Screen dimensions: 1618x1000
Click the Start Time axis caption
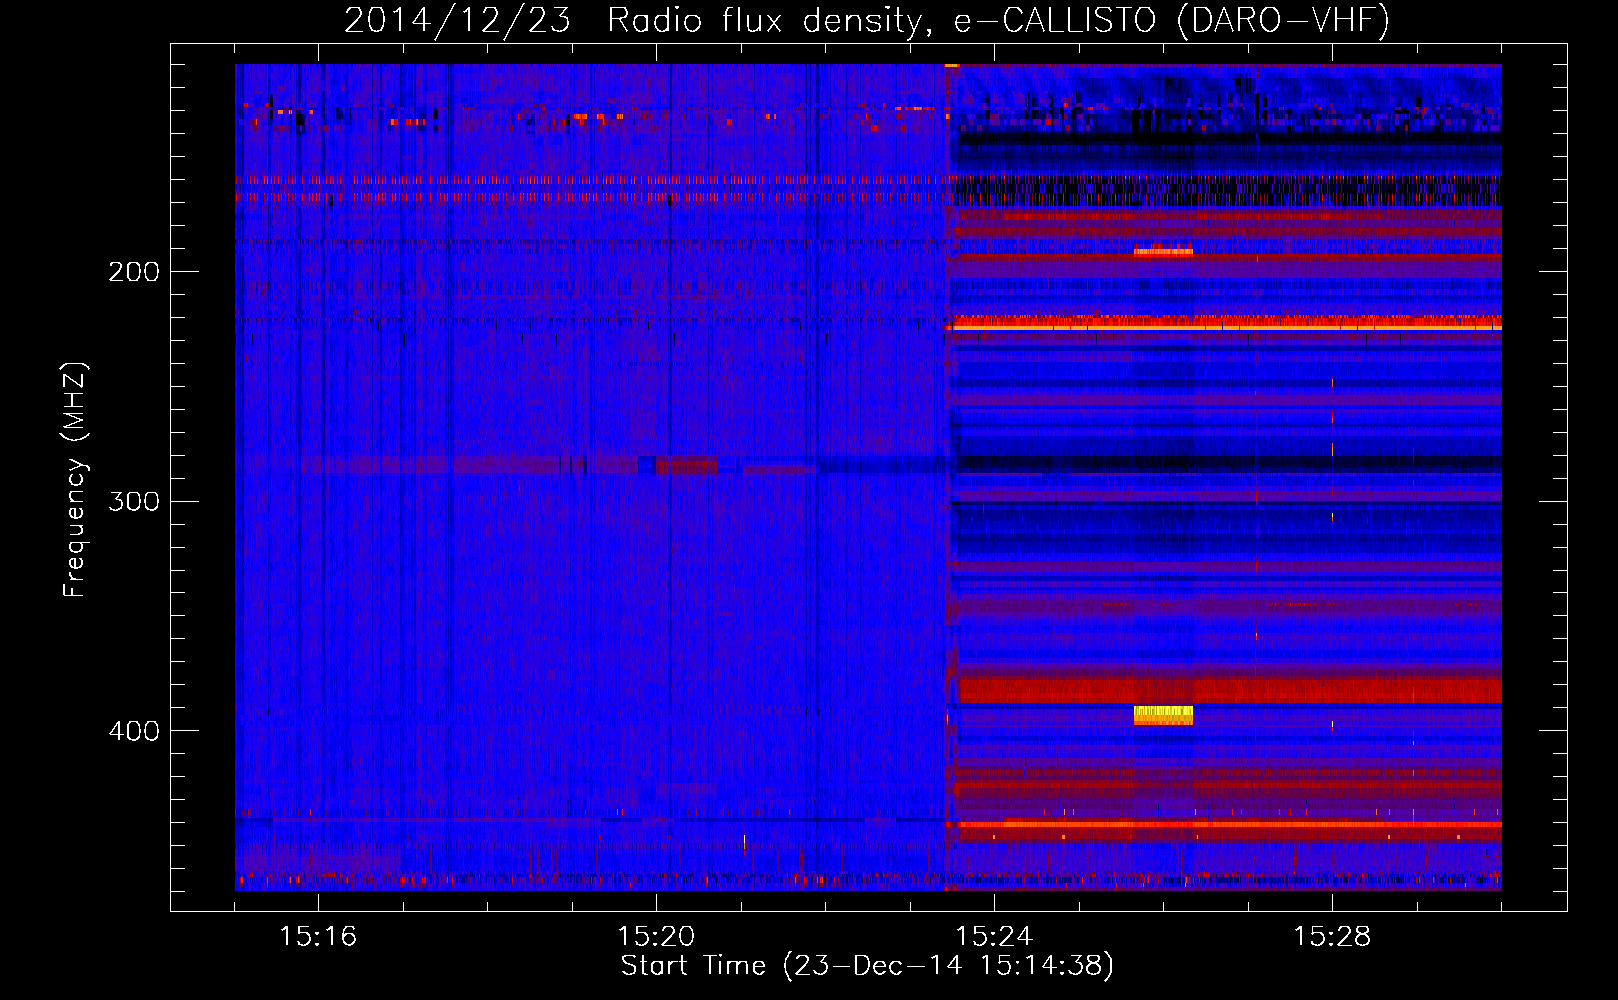(x=867, y=966)
